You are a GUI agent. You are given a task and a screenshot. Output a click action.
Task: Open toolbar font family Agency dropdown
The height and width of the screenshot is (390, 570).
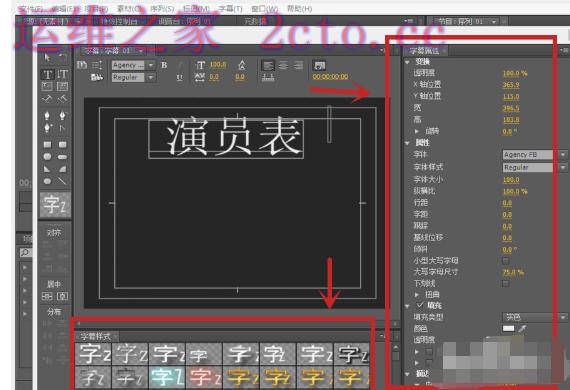pos(150,65)
